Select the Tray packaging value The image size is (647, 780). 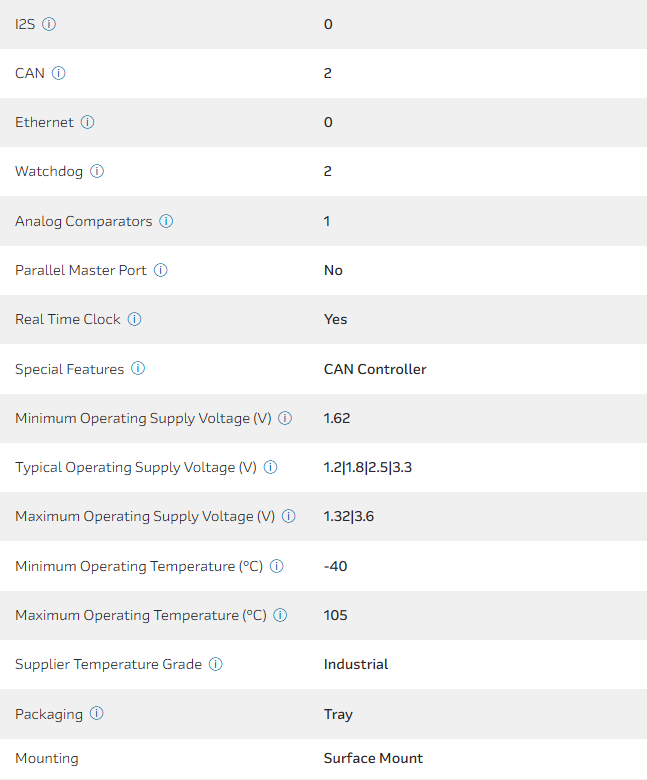[338, 714]
